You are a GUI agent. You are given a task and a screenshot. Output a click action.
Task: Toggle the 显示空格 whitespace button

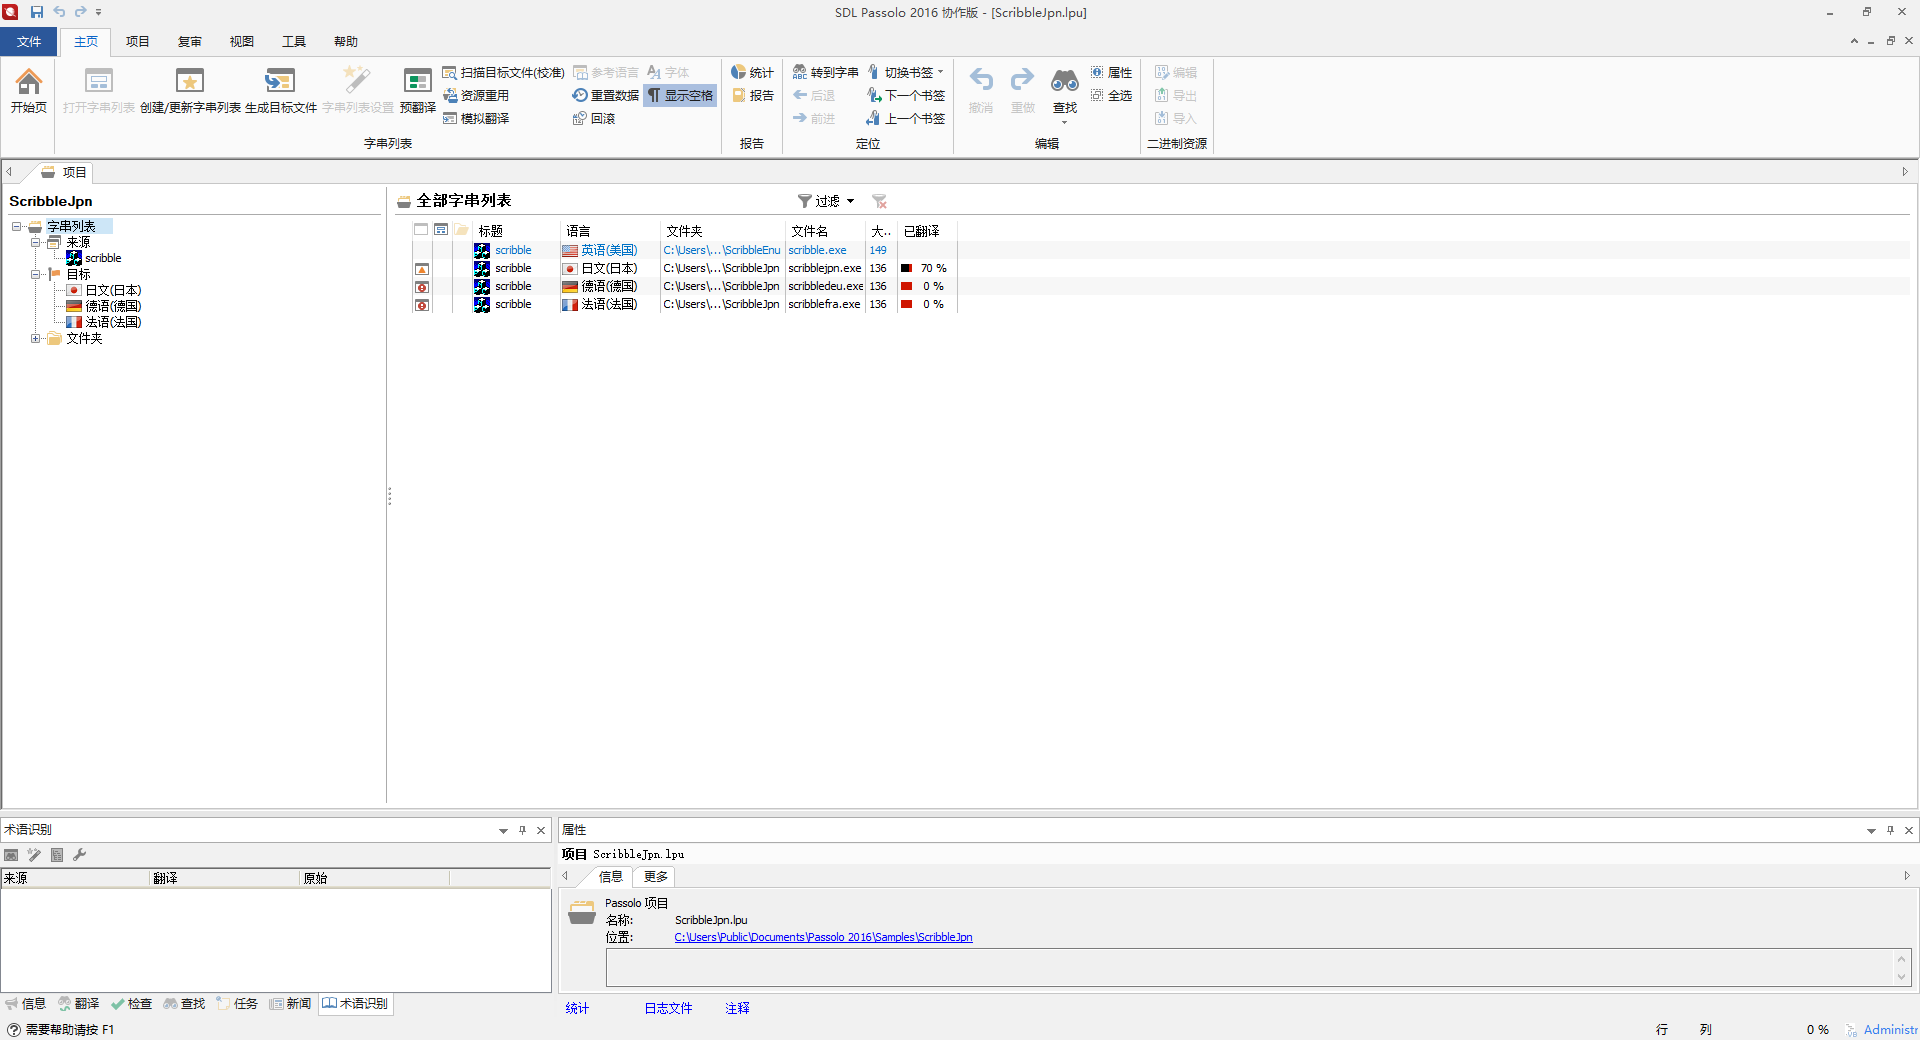[x=680, y=95]
